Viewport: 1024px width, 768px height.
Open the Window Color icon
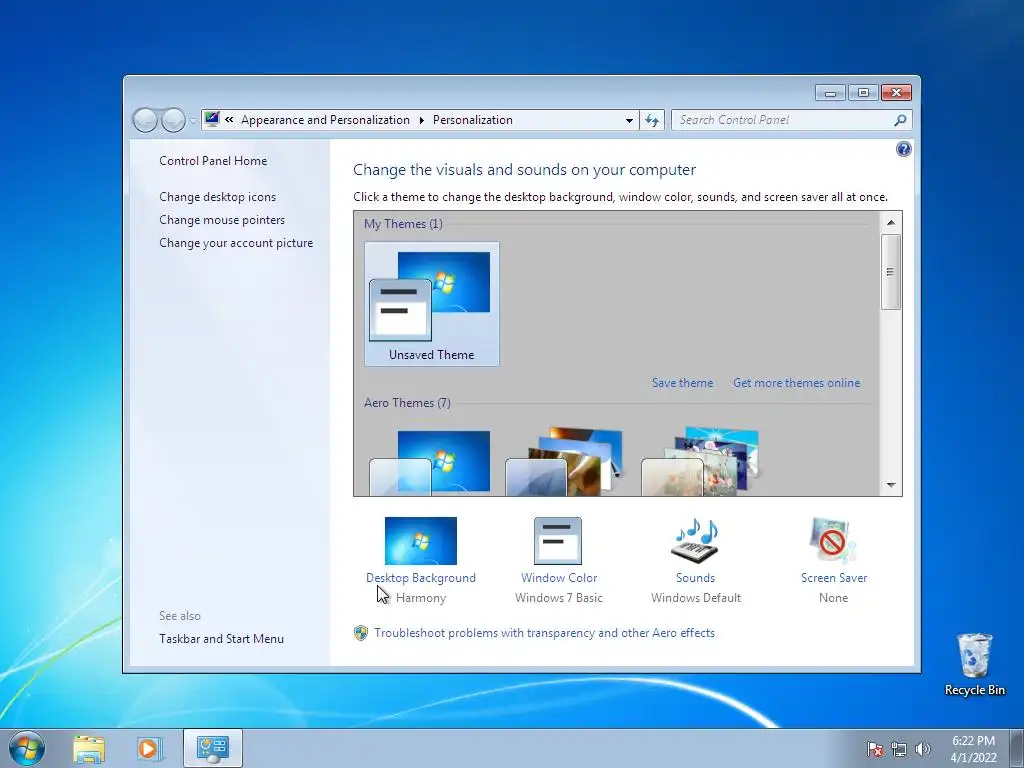coord(558,541)
